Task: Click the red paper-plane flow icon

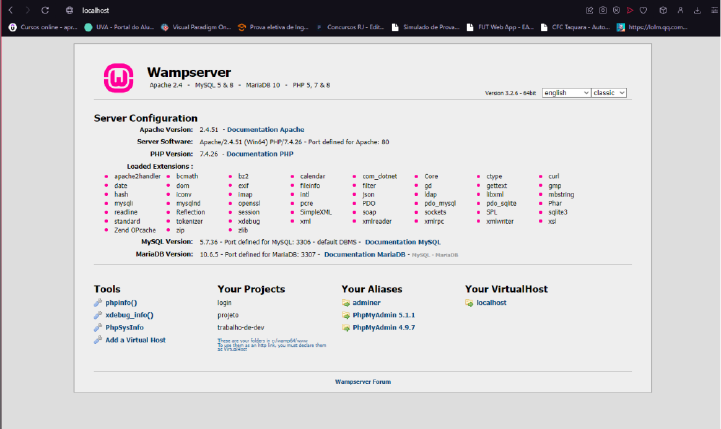Action: point(630,10)
